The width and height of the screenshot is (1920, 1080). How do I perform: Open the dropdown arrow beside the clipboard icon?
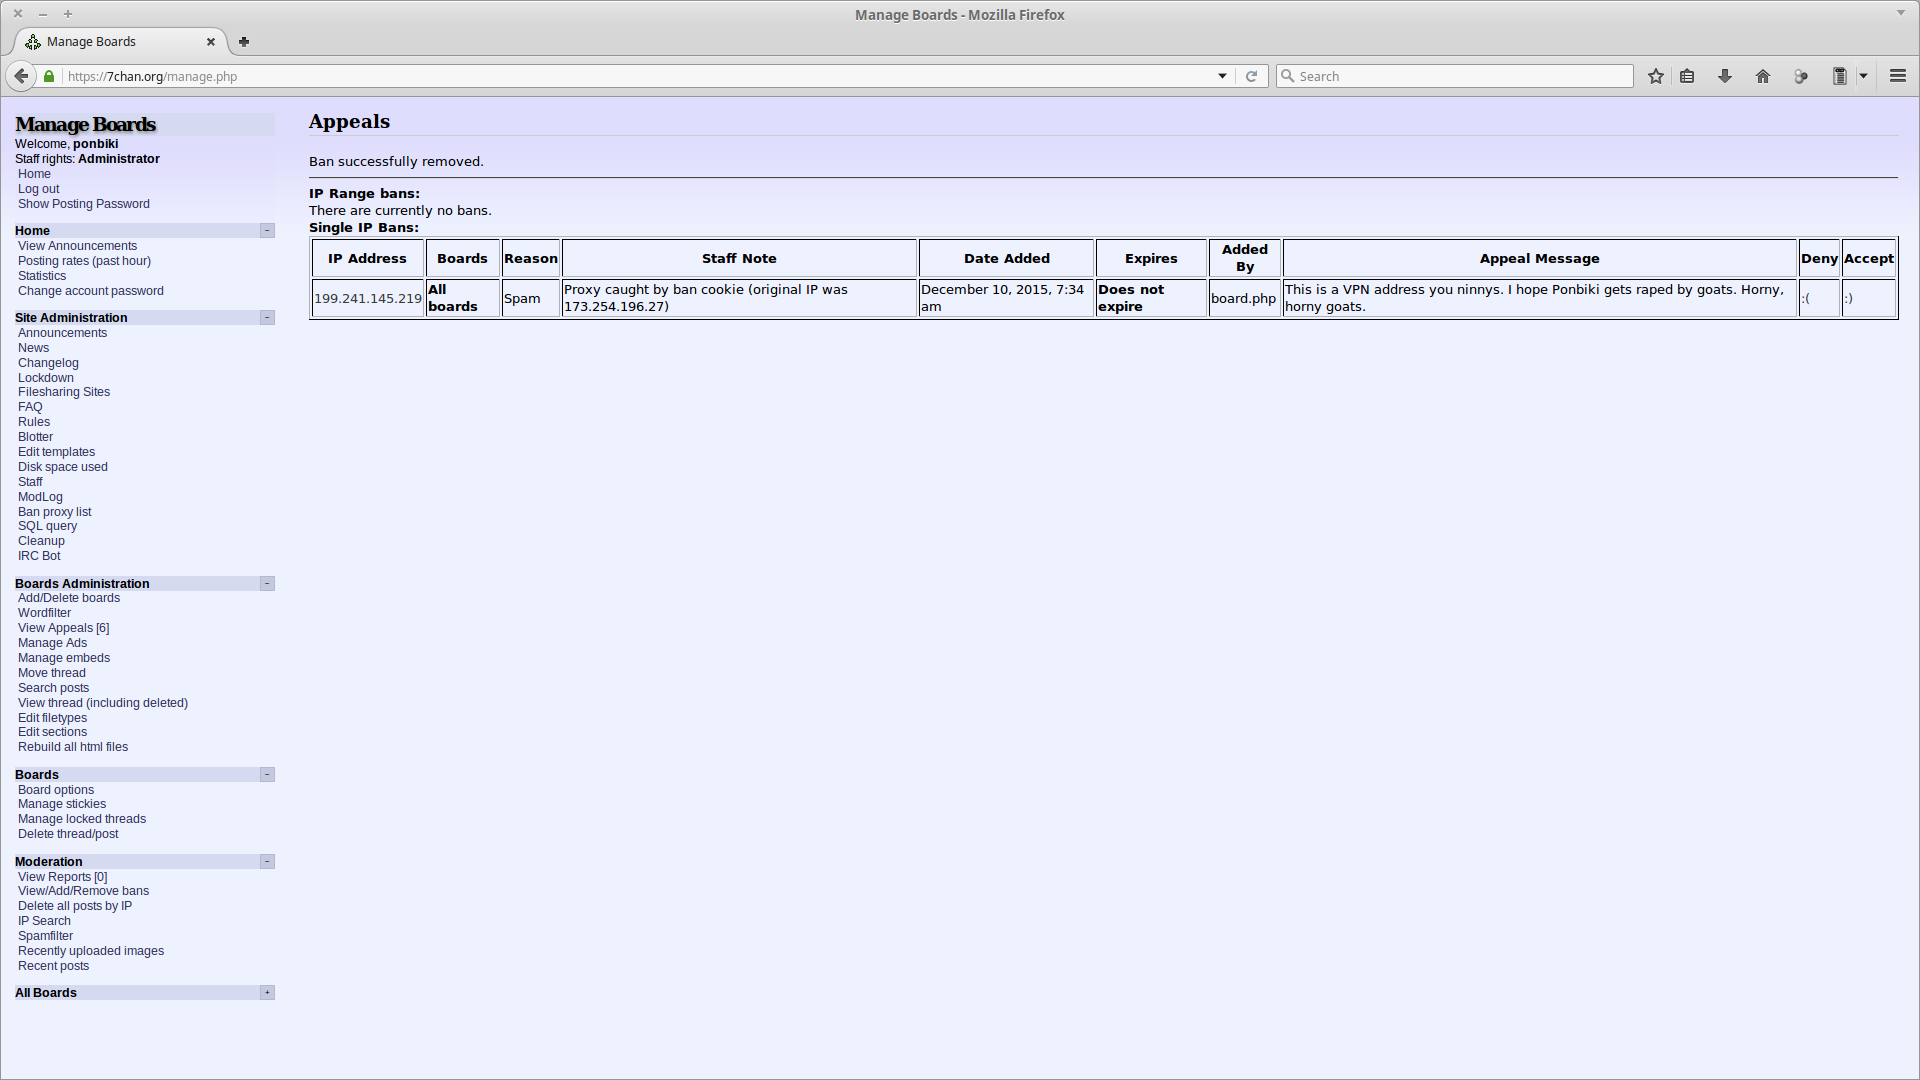point(1863,76)
